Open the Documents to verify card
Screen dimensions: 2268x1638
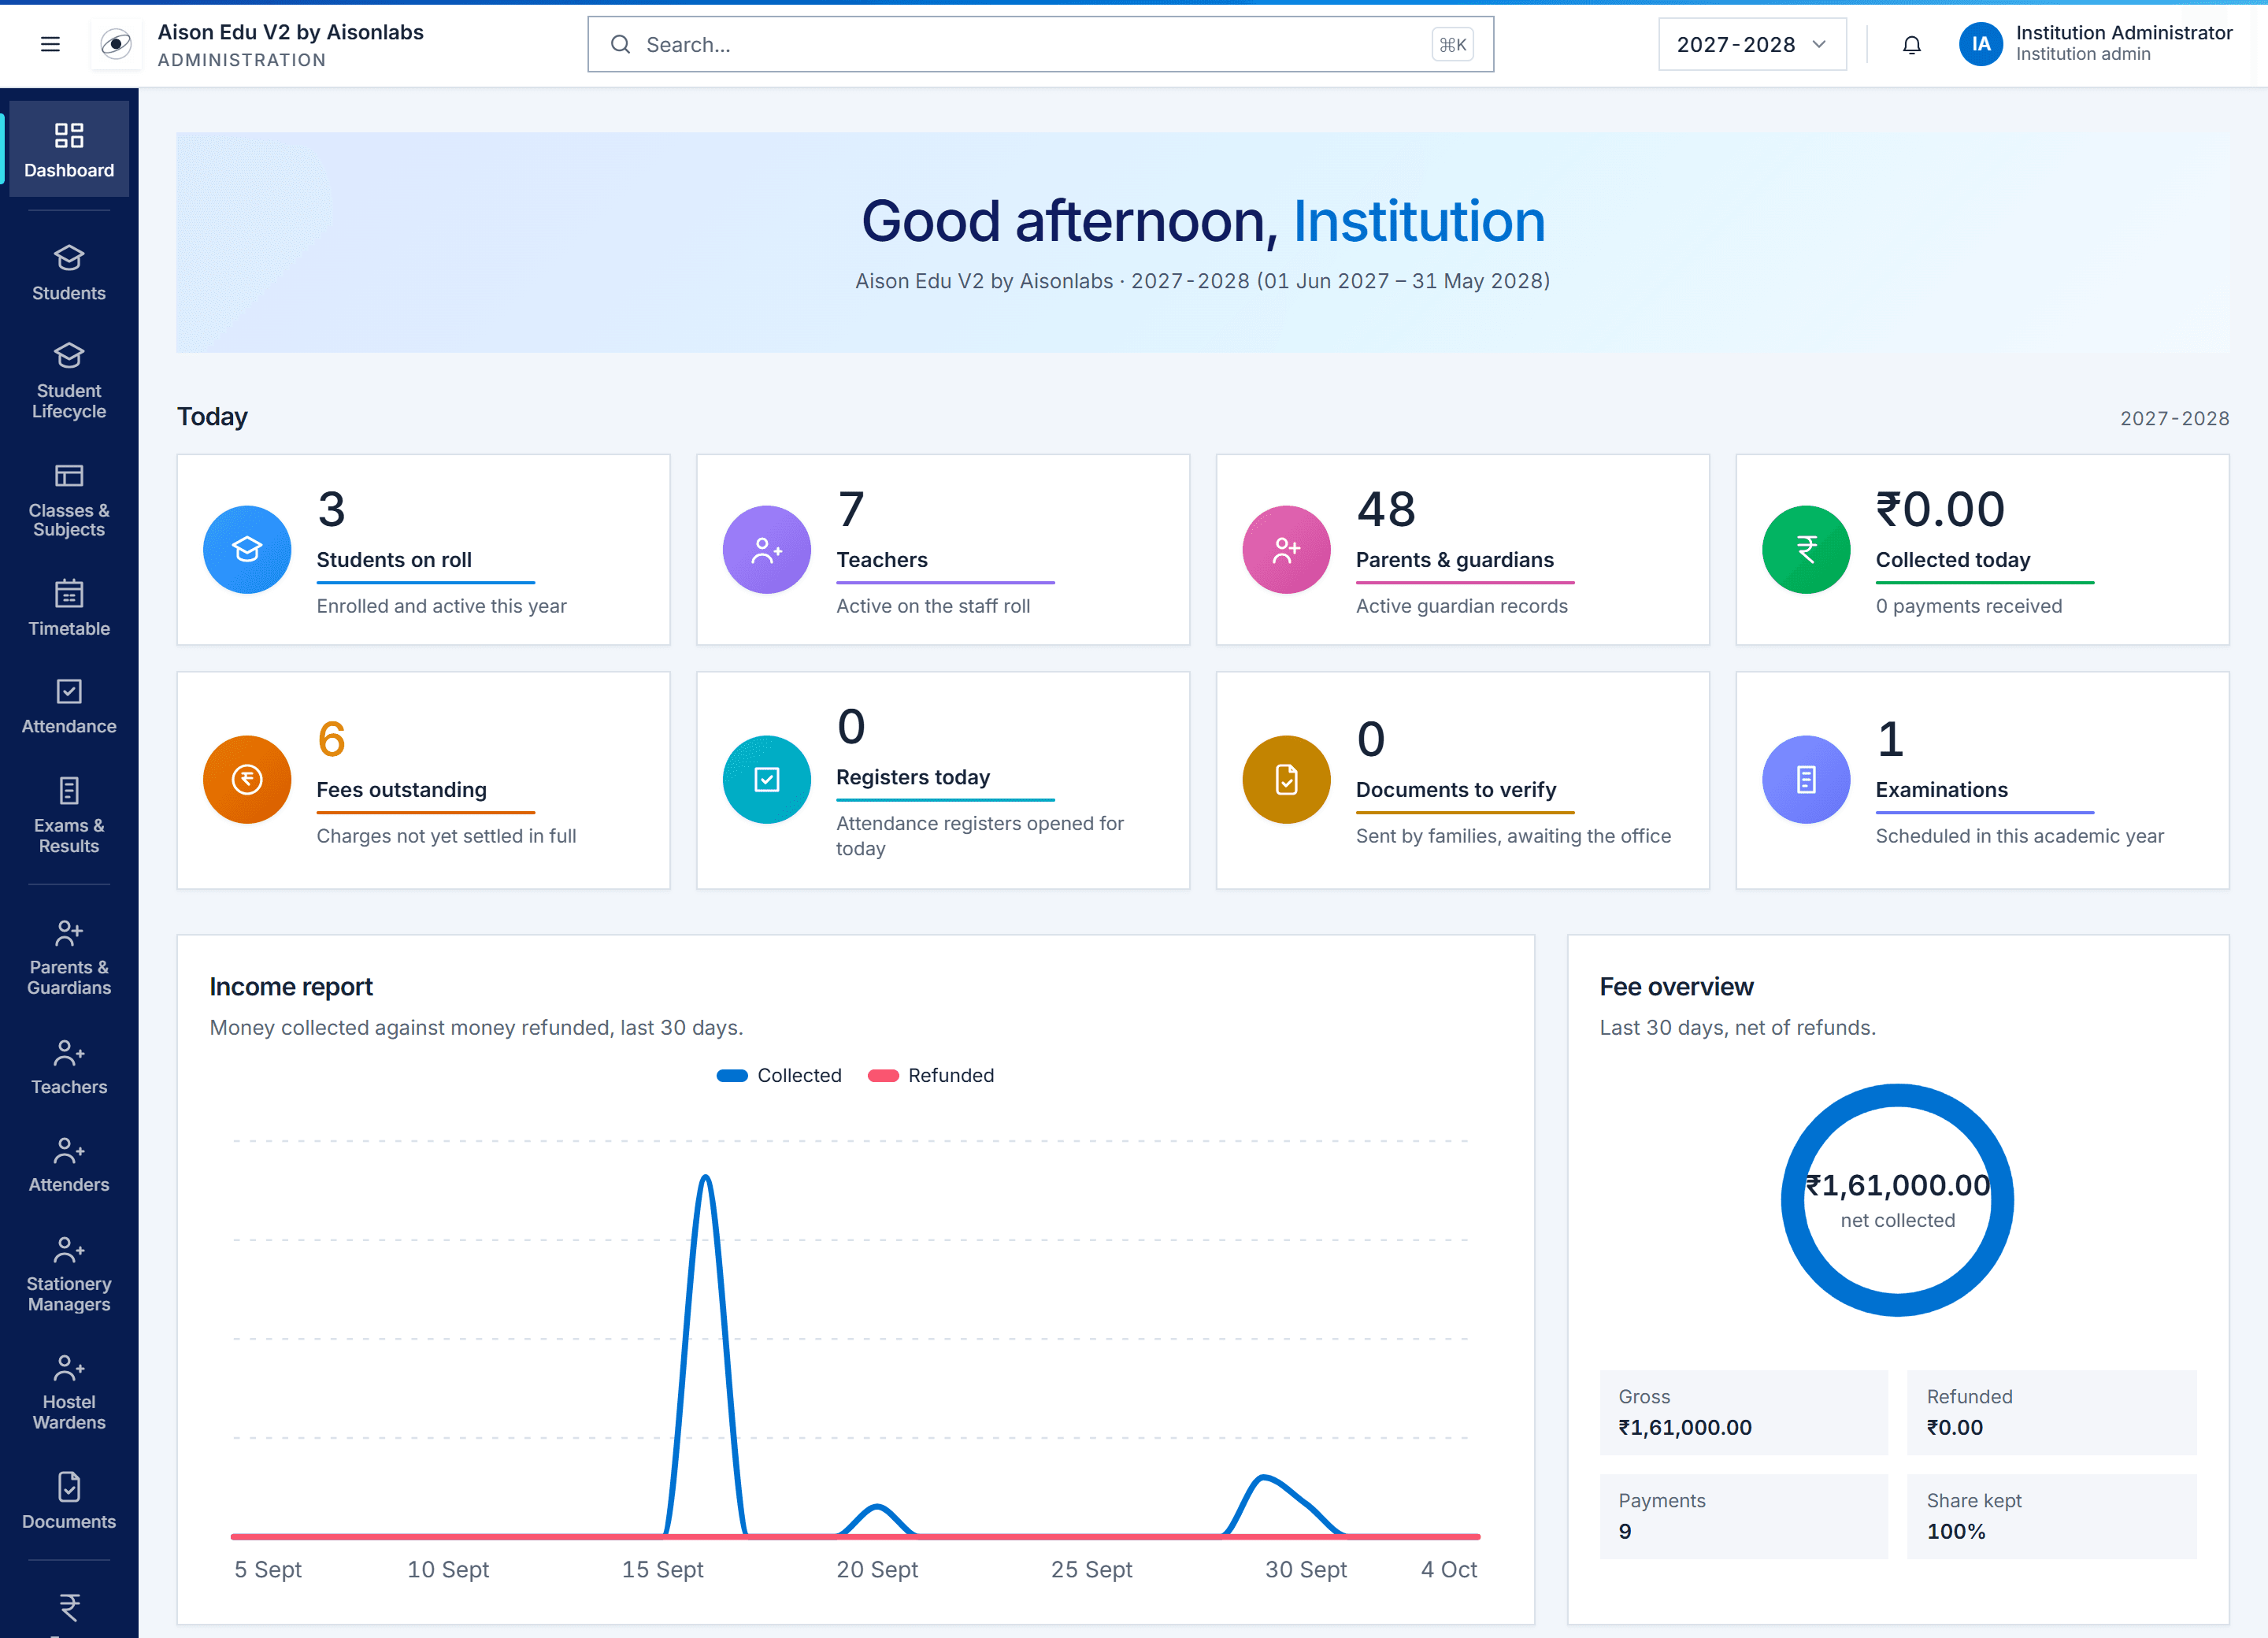[1462, 779]
